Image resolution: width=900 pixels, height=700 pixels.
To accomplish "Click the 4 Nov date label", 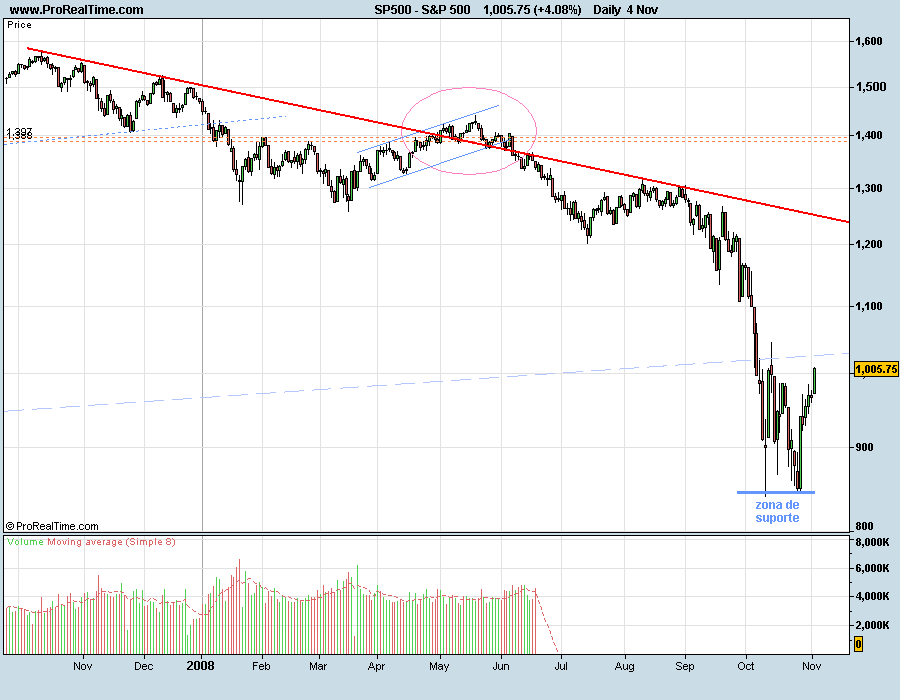I will click(x=642, y=10).
